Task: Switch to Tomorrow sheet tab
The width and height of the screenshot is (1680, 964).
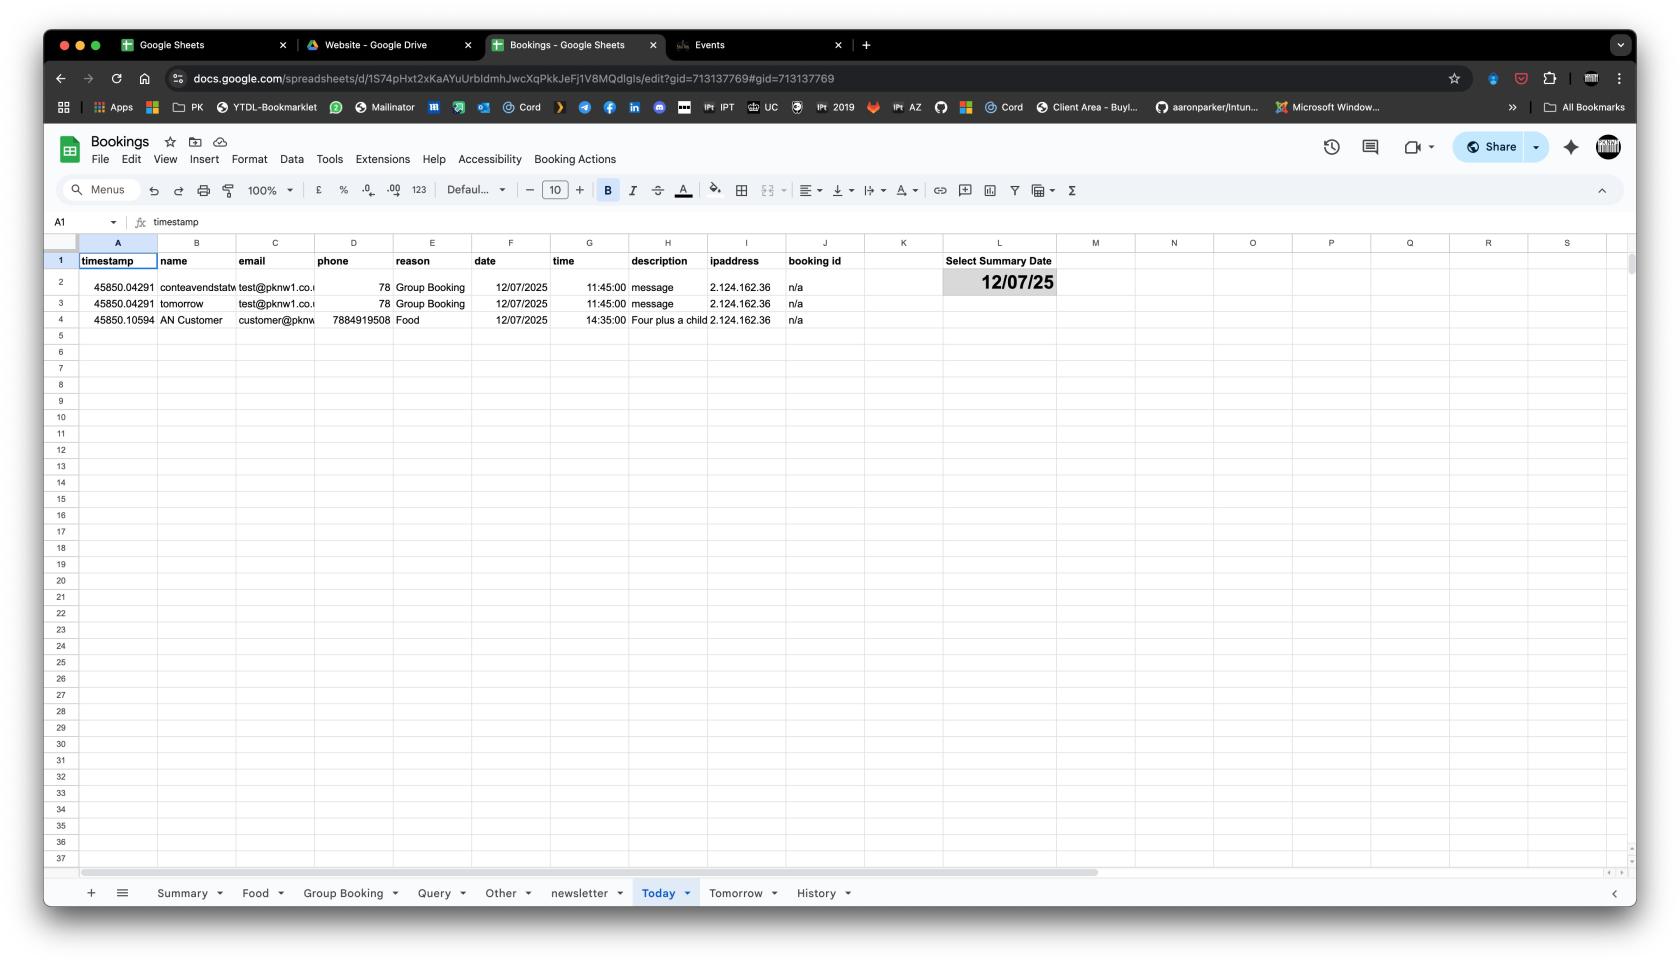Action: tap(735, 893)
